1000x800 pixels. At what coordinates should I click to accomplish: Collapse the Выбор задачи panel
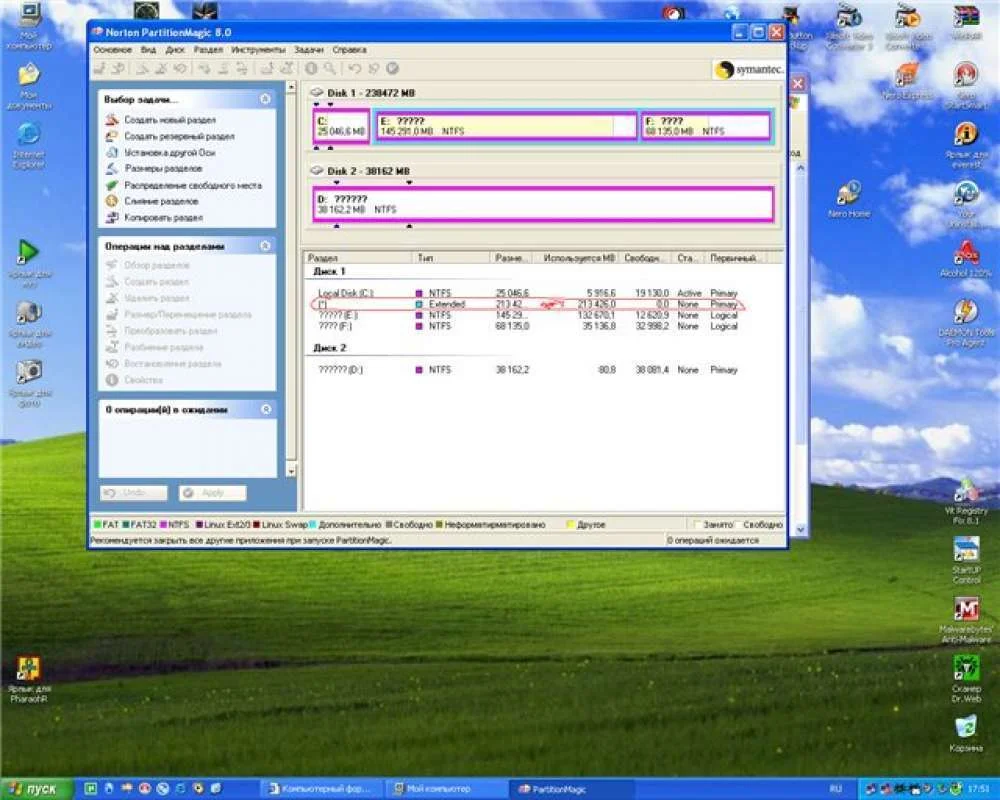[x=266, y=99]
